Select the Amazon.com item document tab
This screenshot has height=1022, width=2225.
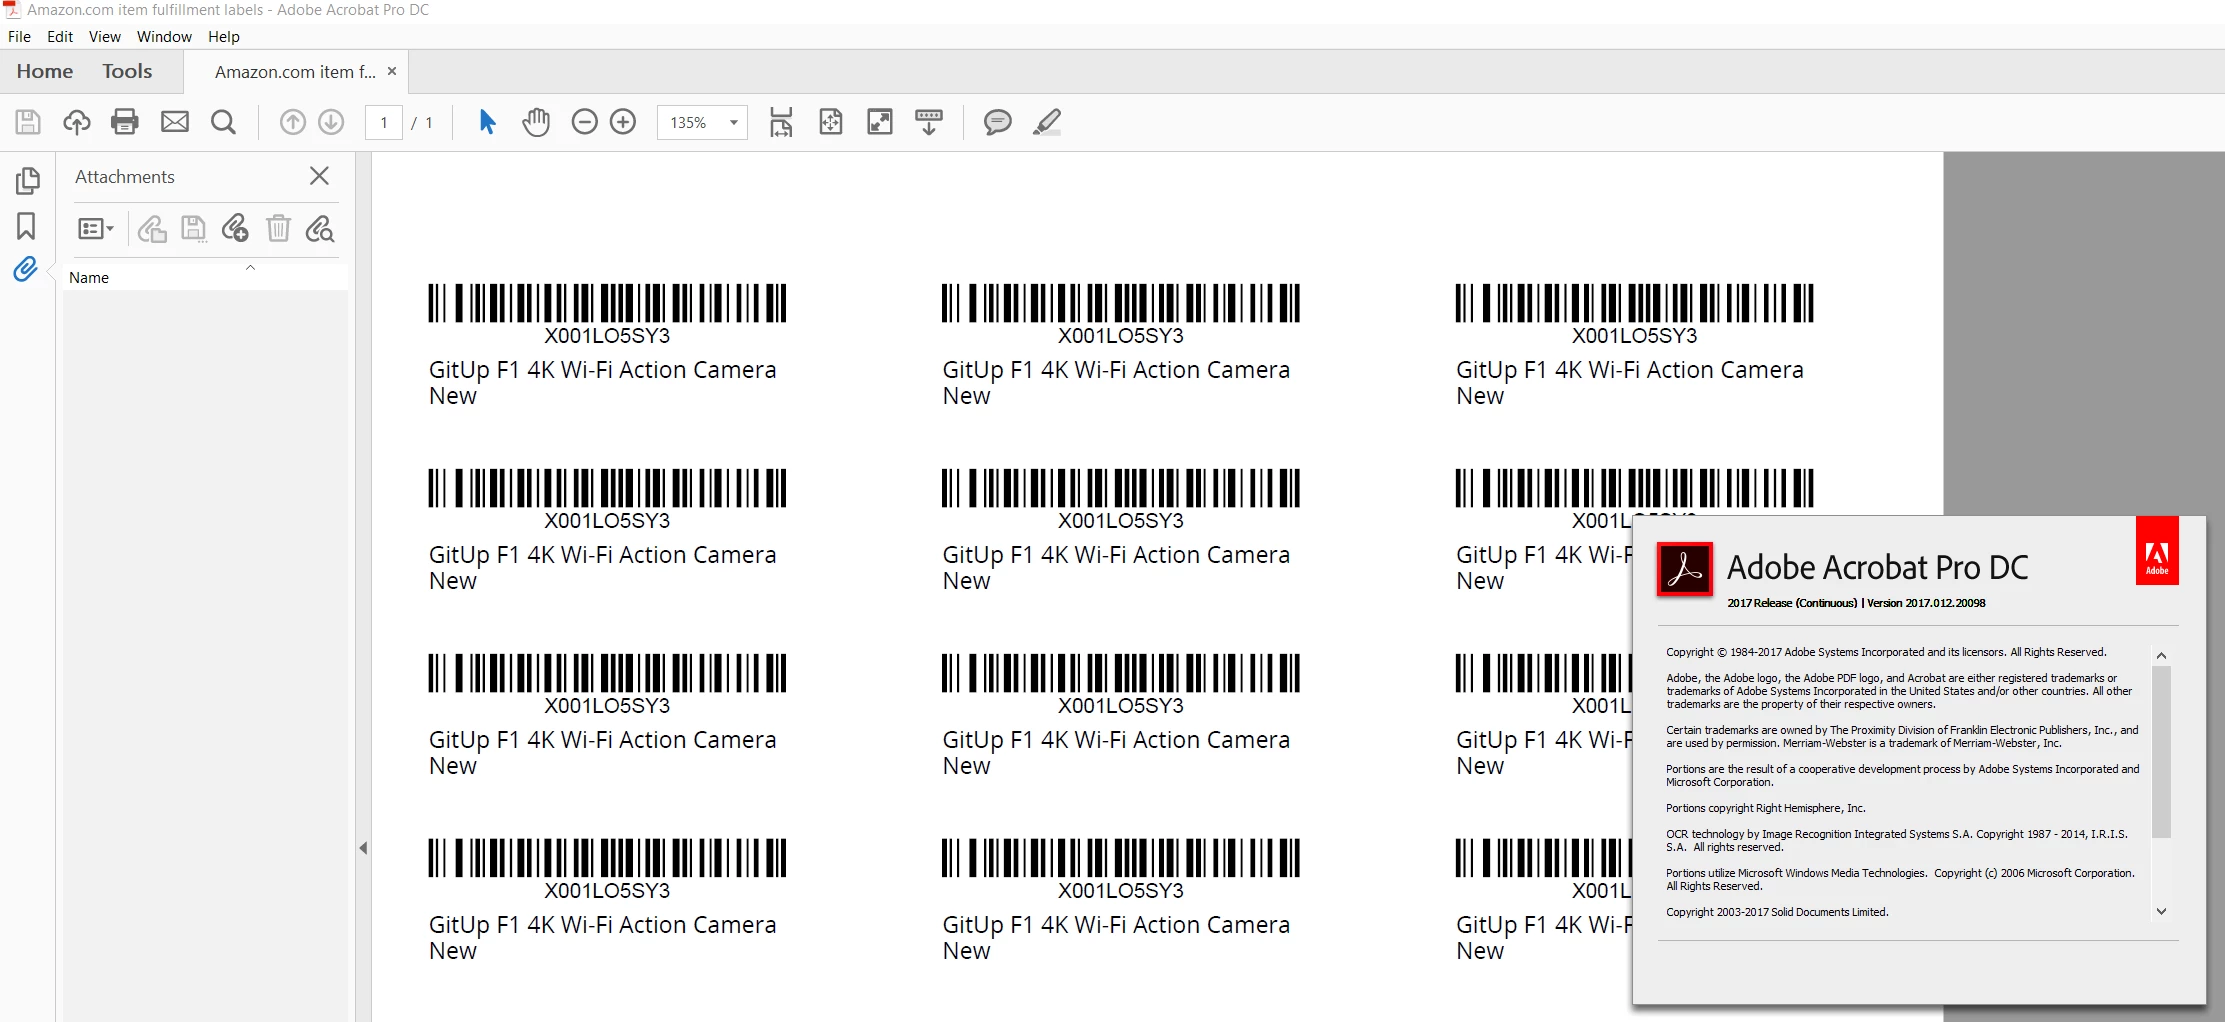(295, 72)
